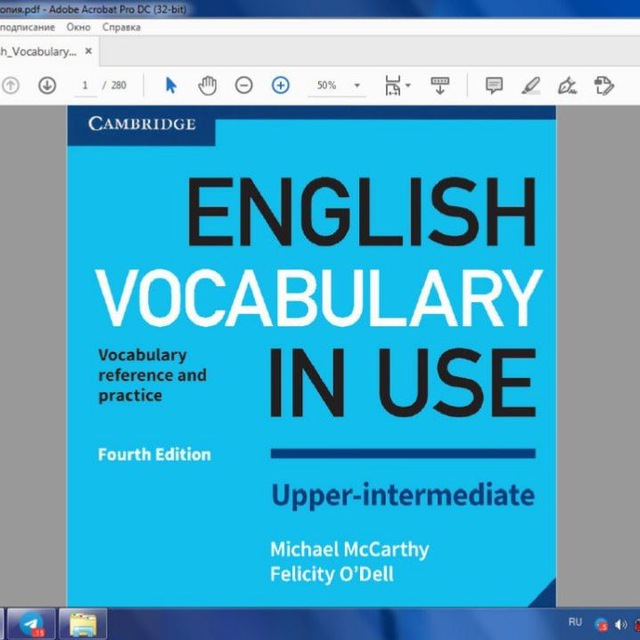Viewport: 640px width, 640px height.
Task: Open File Explorer from the taskbar
Action: coord(83,624)
